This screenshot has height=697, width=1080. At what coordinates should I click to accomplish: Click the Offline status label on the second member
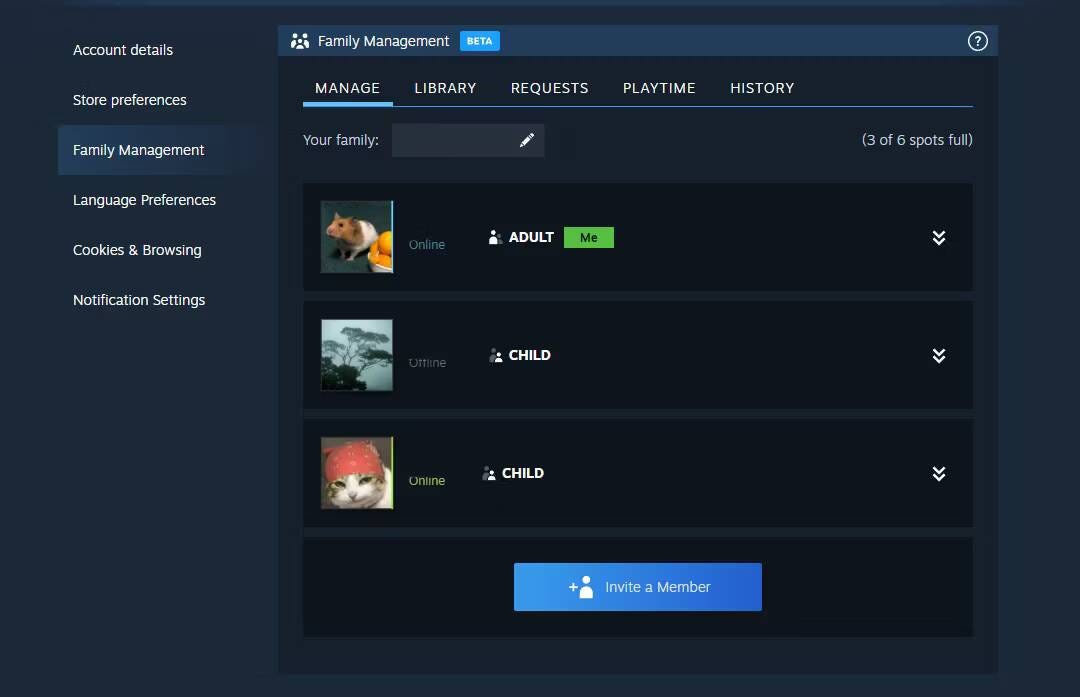click(427, 362)
